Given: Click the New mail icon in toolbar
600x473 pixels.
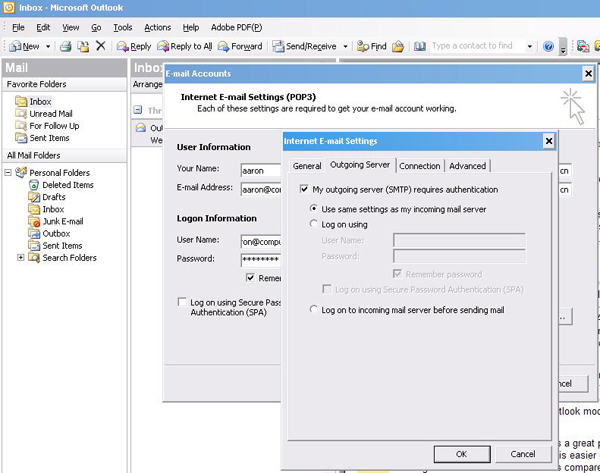Looking at the screenshot, I should 16,46.
